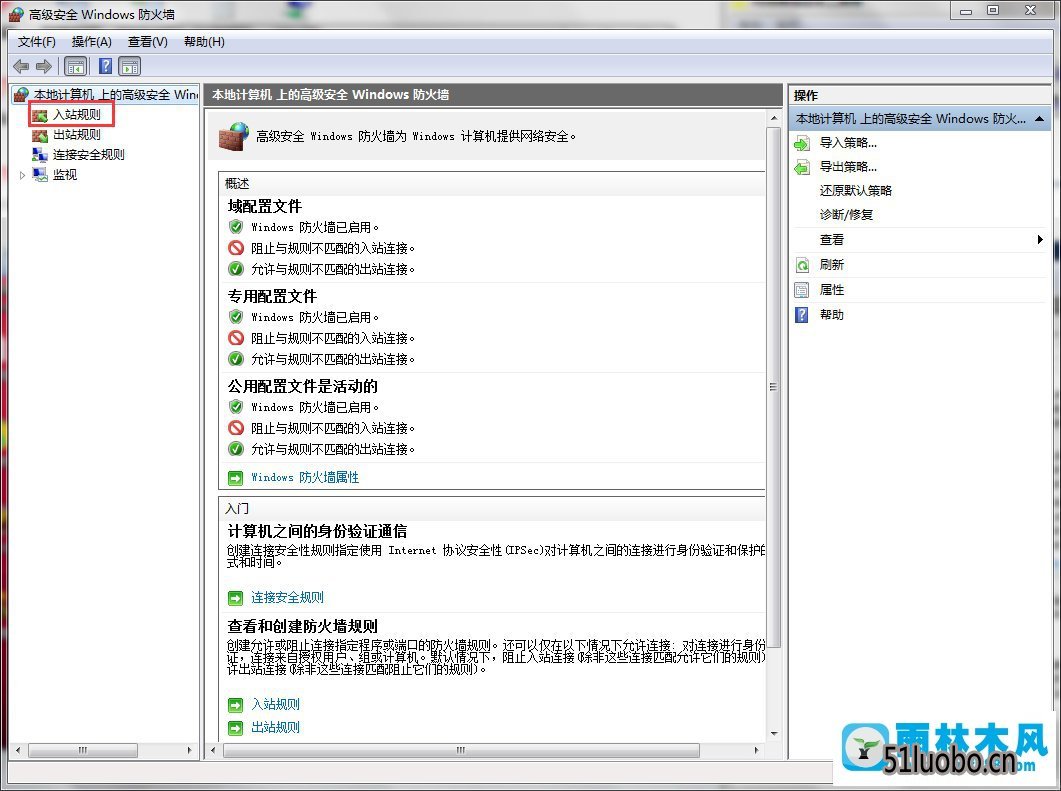Click 导入策略... action
1061x791 pixels.
(x=848, y=143)
